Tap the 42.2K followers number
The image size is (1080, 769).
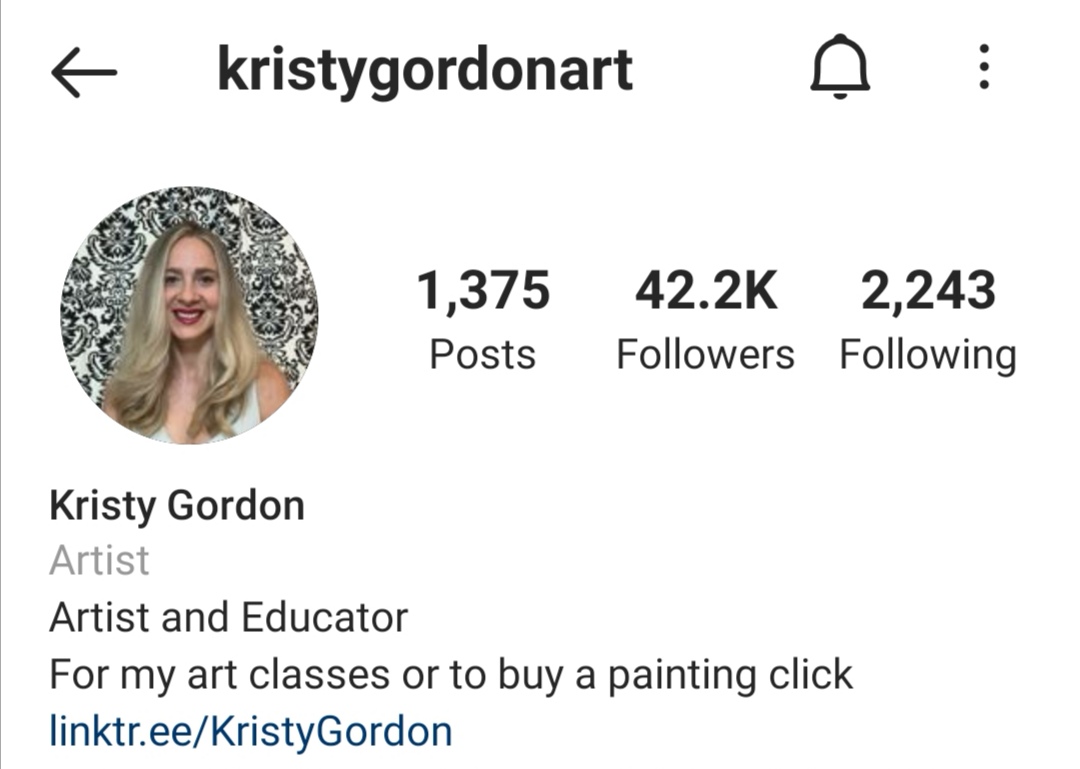pos(706,290)
